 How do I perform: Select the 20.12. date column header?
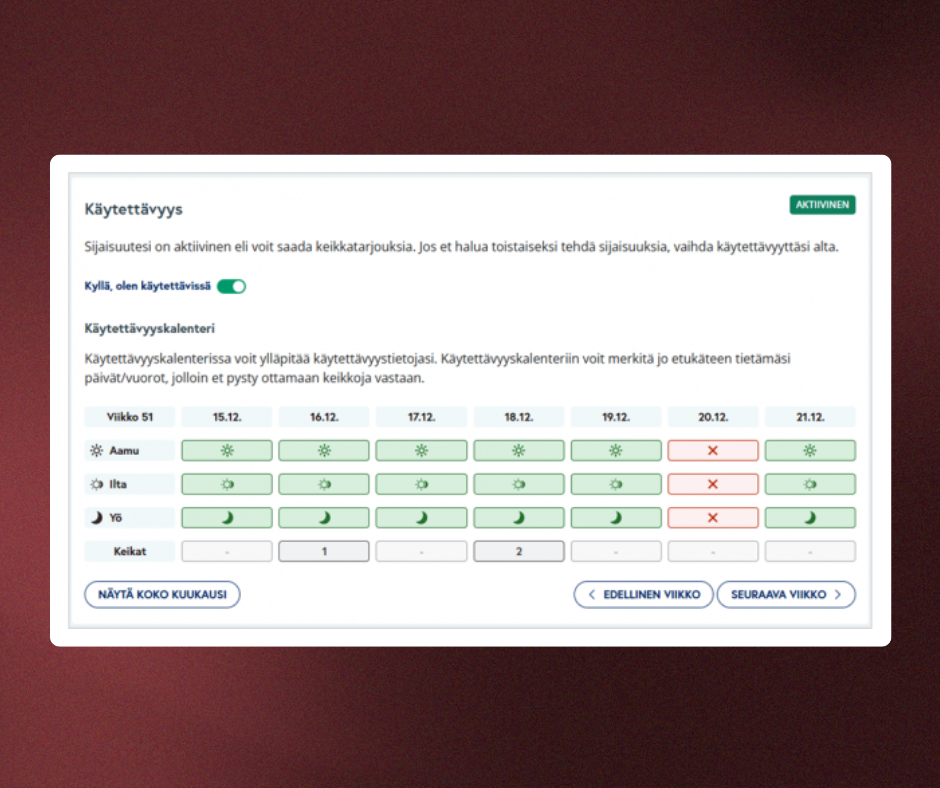[713, 417]
